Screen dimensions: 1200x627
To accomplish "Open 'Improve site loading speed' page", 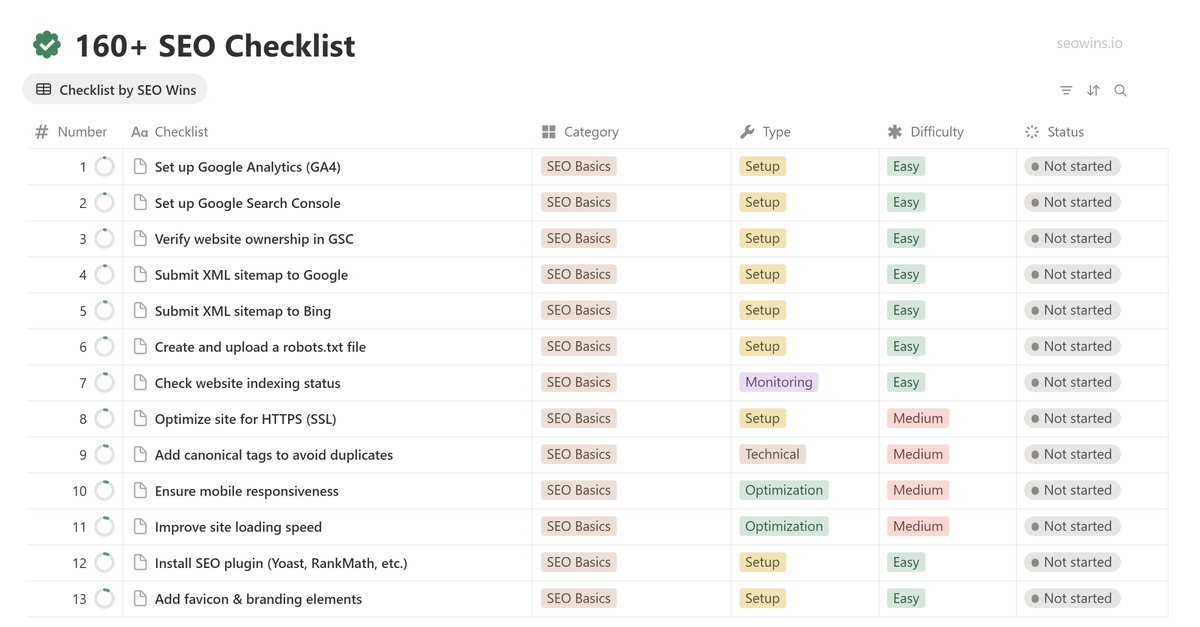I will (x=238, y=527).
